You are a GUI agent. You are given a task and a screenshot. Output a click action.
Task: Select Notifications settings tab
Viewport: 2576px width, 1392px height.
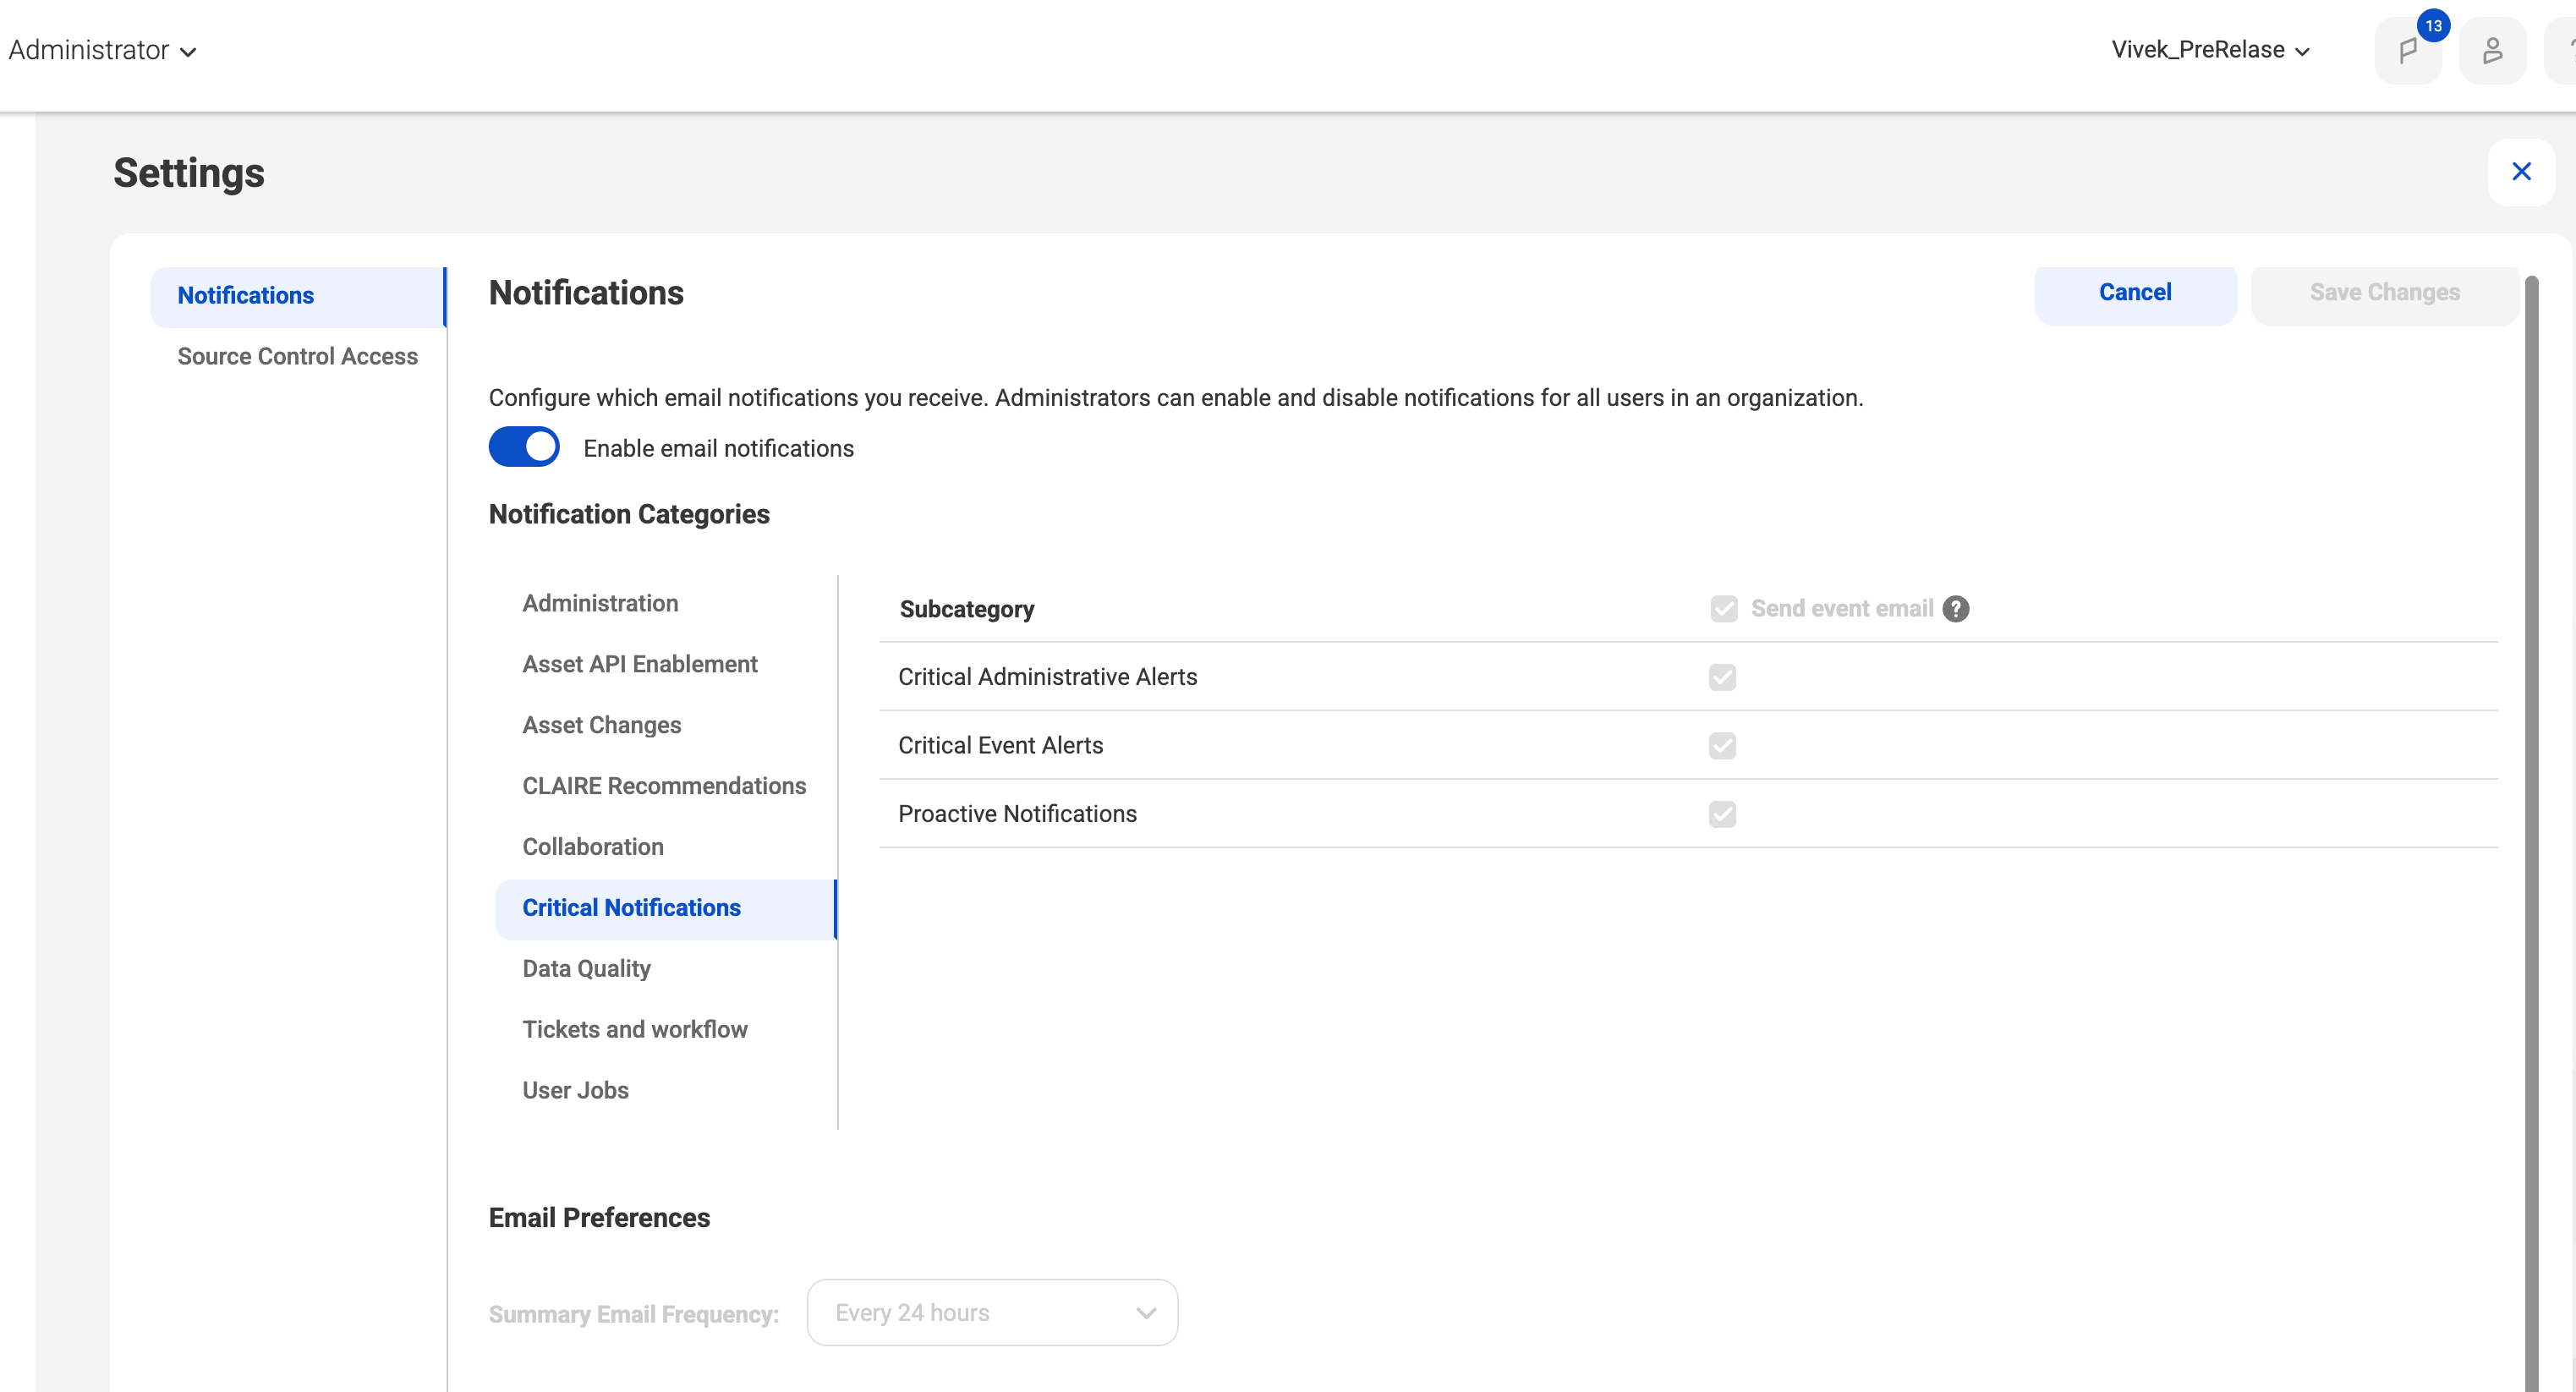[298, 296]
